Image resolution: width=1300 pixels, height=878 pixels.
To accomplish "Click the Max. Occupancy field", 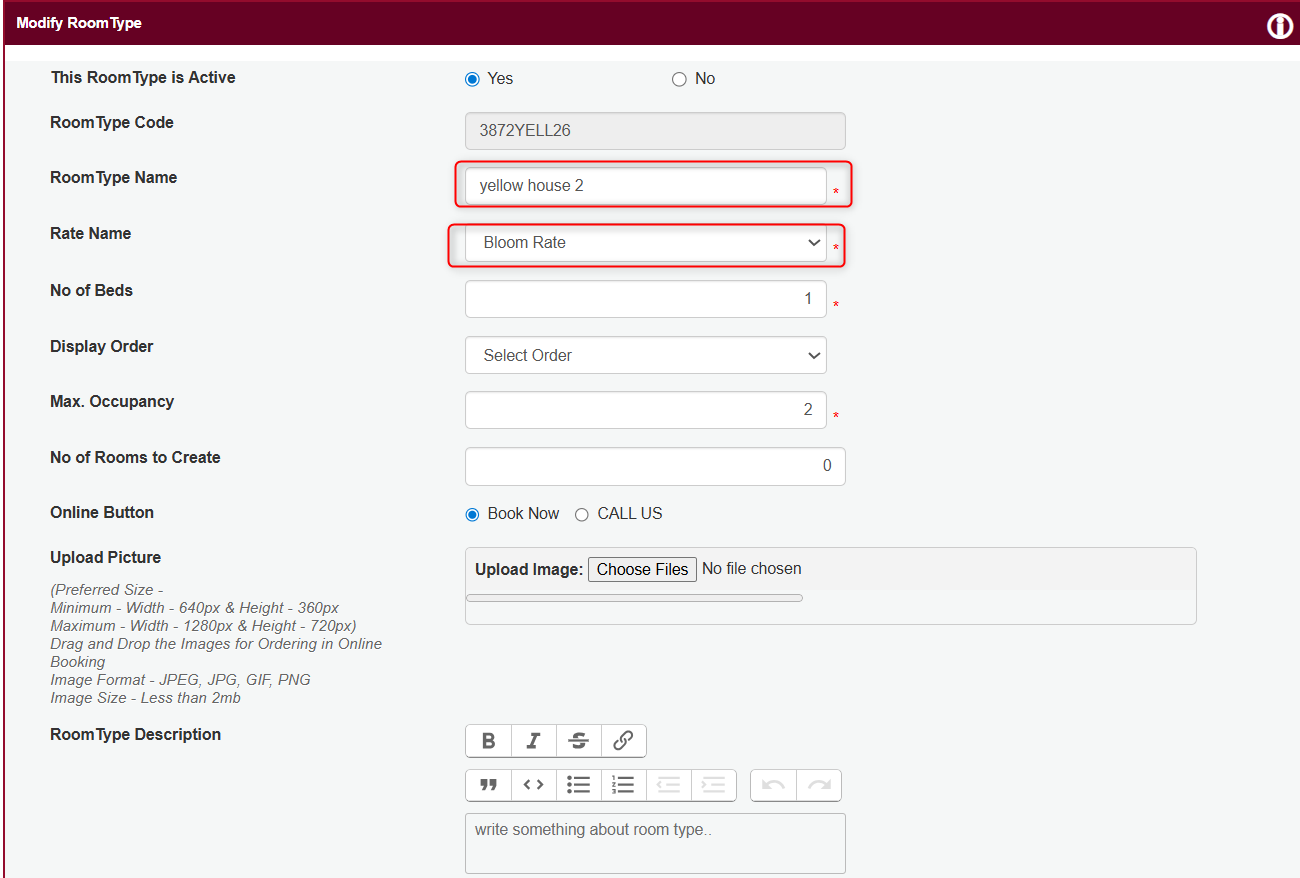I will (x=646, y=410).
